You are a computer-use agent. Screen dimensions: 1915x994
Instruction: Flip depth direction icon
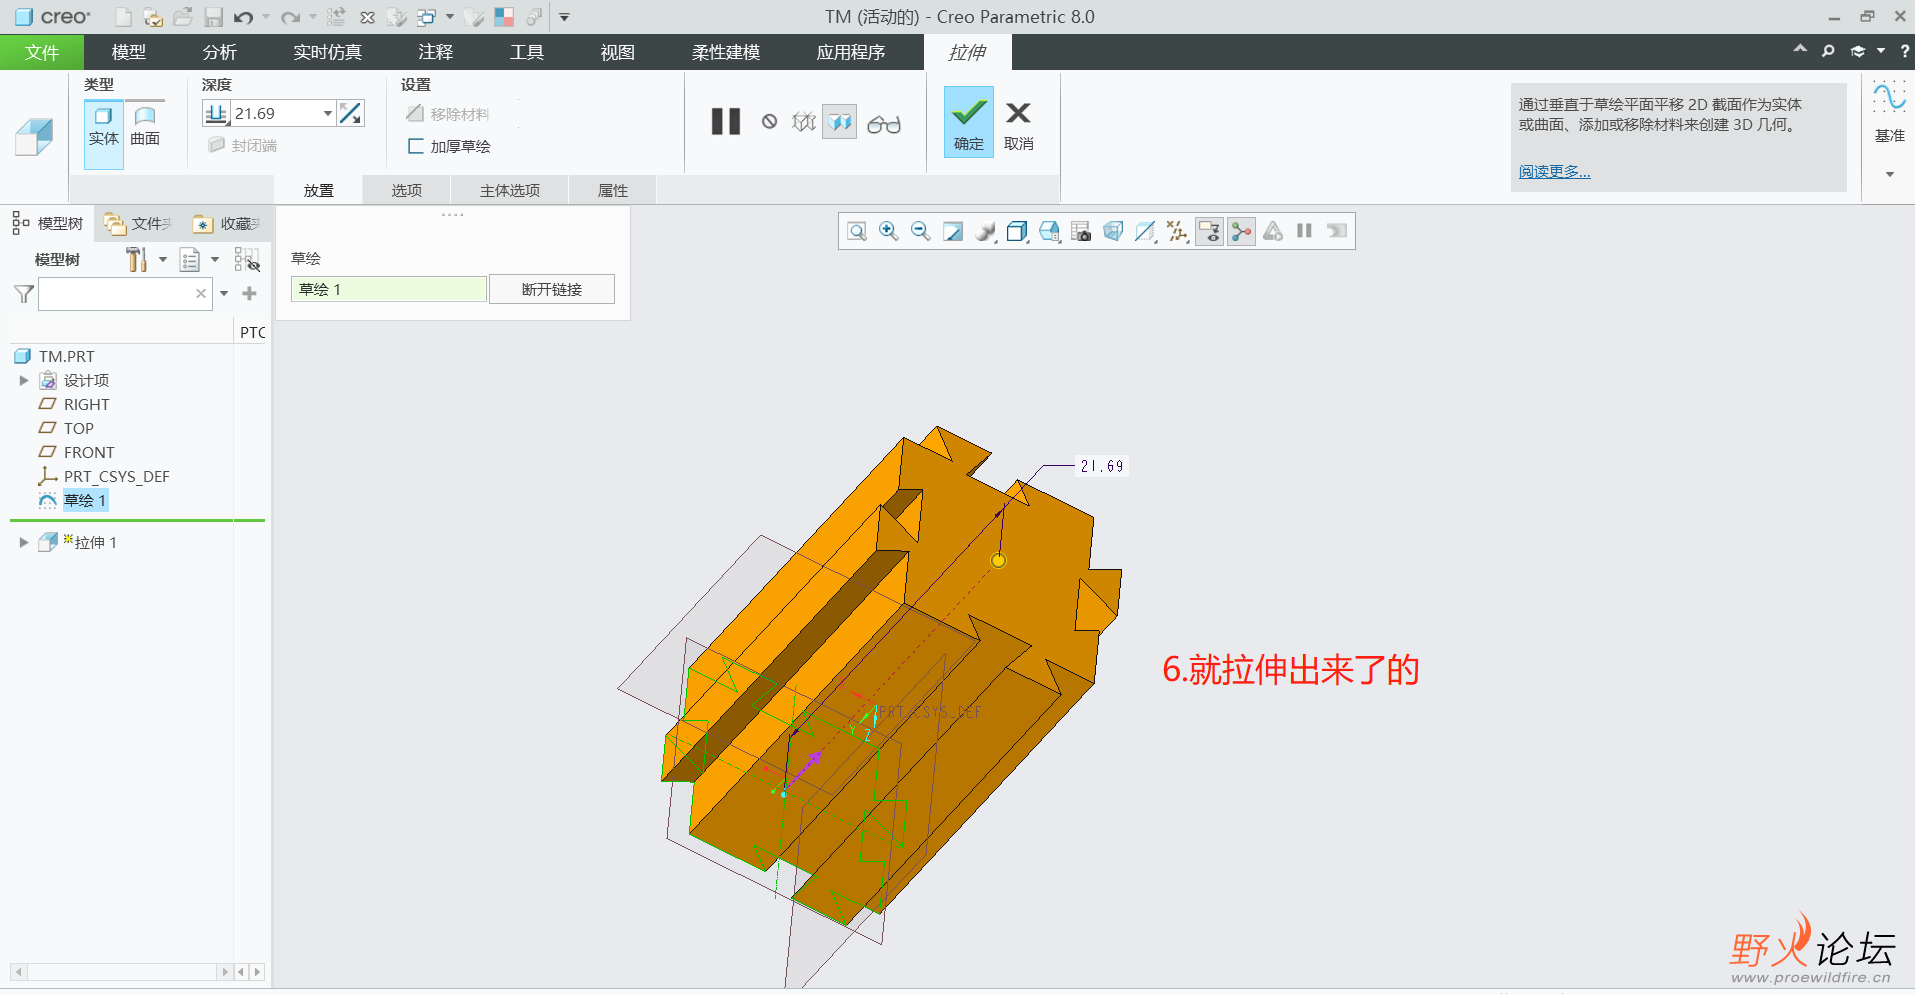(x=350, y=114)
